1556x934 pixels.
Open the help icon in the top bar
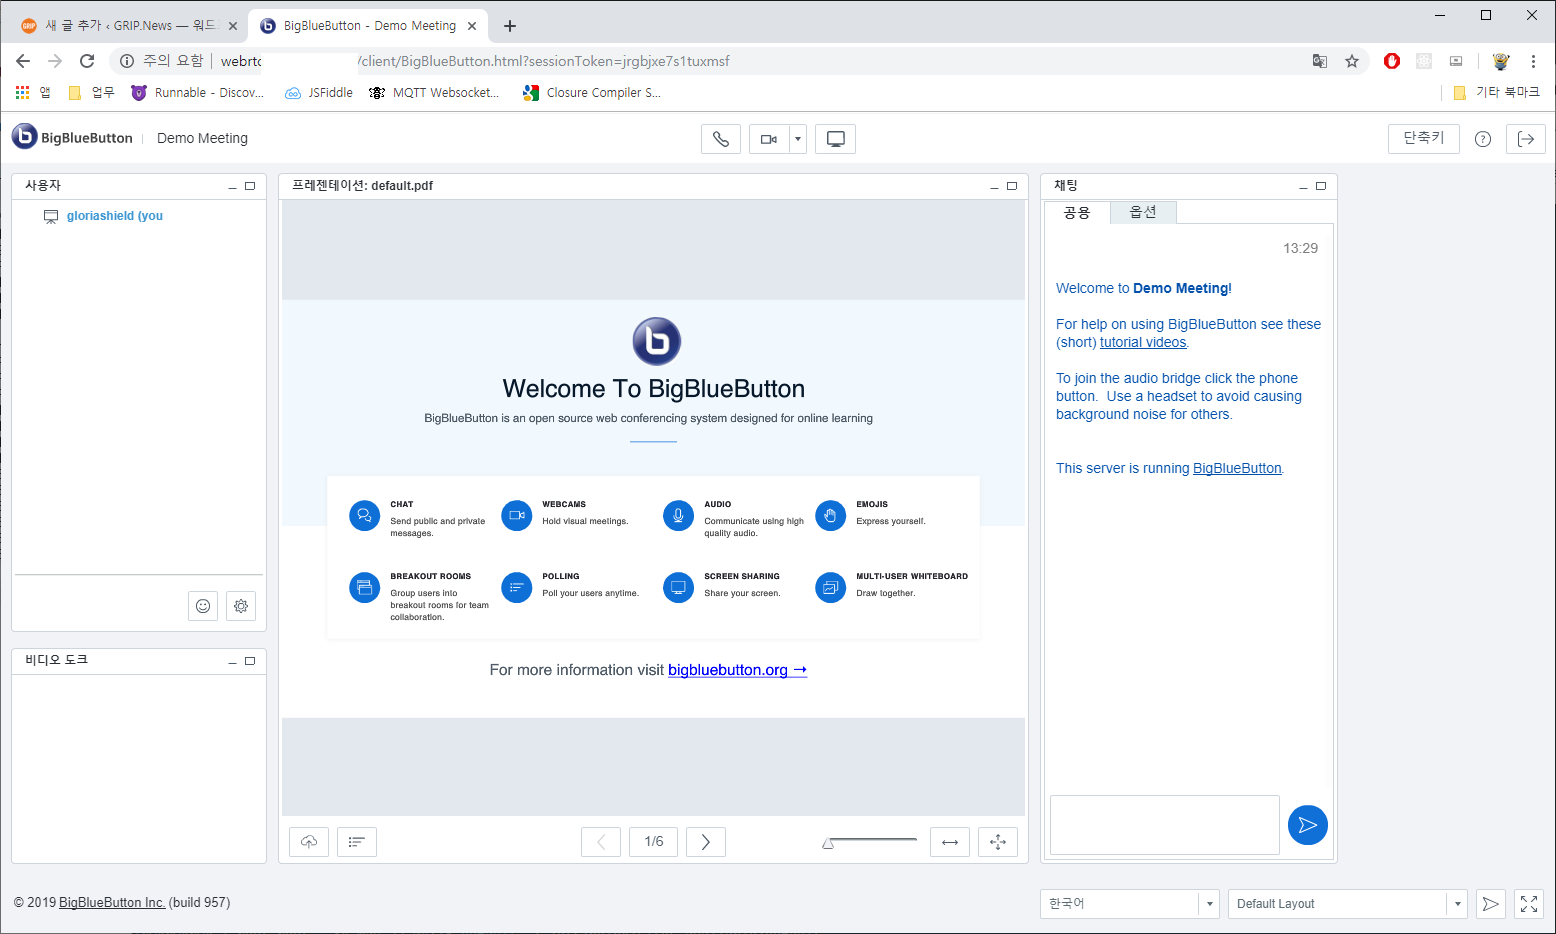tap(1483, 139)
